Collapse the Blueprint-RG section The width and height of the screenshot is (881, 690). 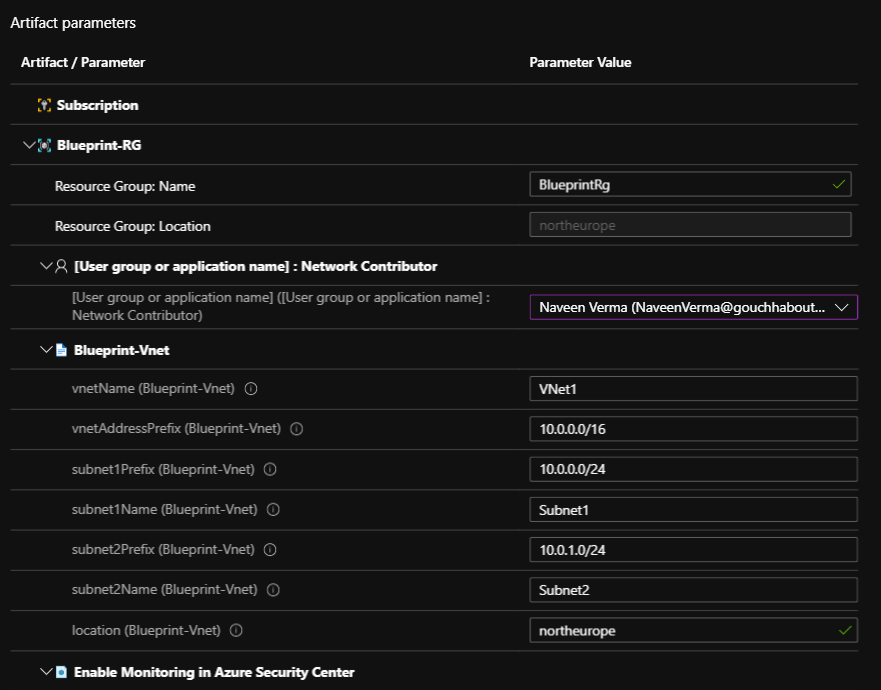tap(28, 145)
